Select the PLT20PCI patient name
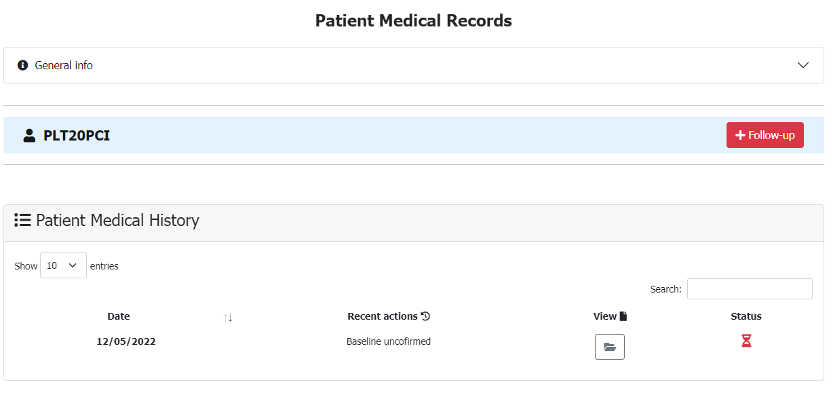The width and height of the screenshot is (832, 394). (x=76, y=136)
